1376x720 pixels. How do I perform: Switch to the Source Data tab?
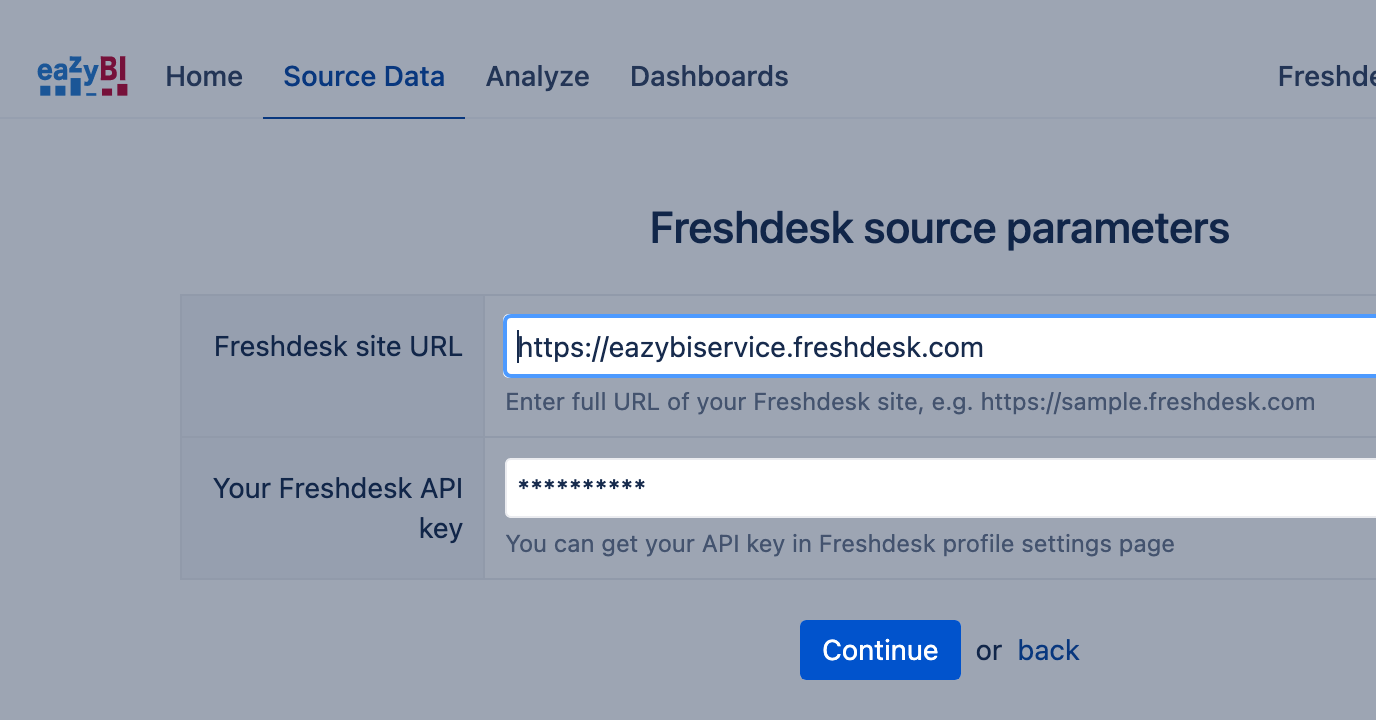pos(364,77)
